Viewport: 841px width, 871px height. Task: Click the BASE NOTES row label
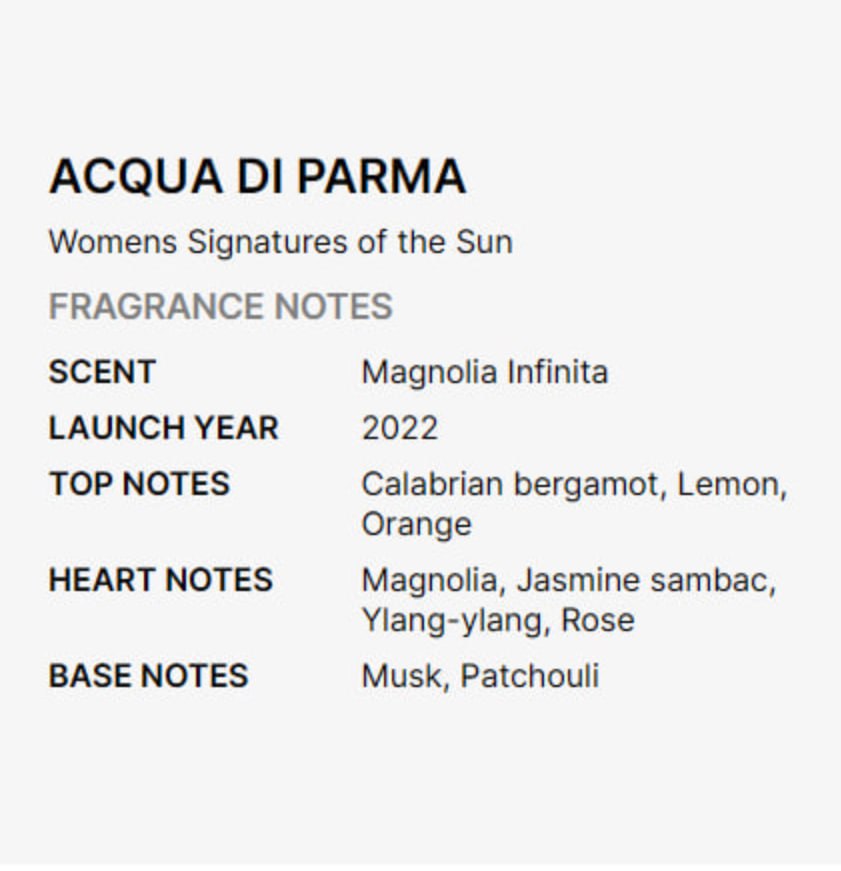pos(148,676)
